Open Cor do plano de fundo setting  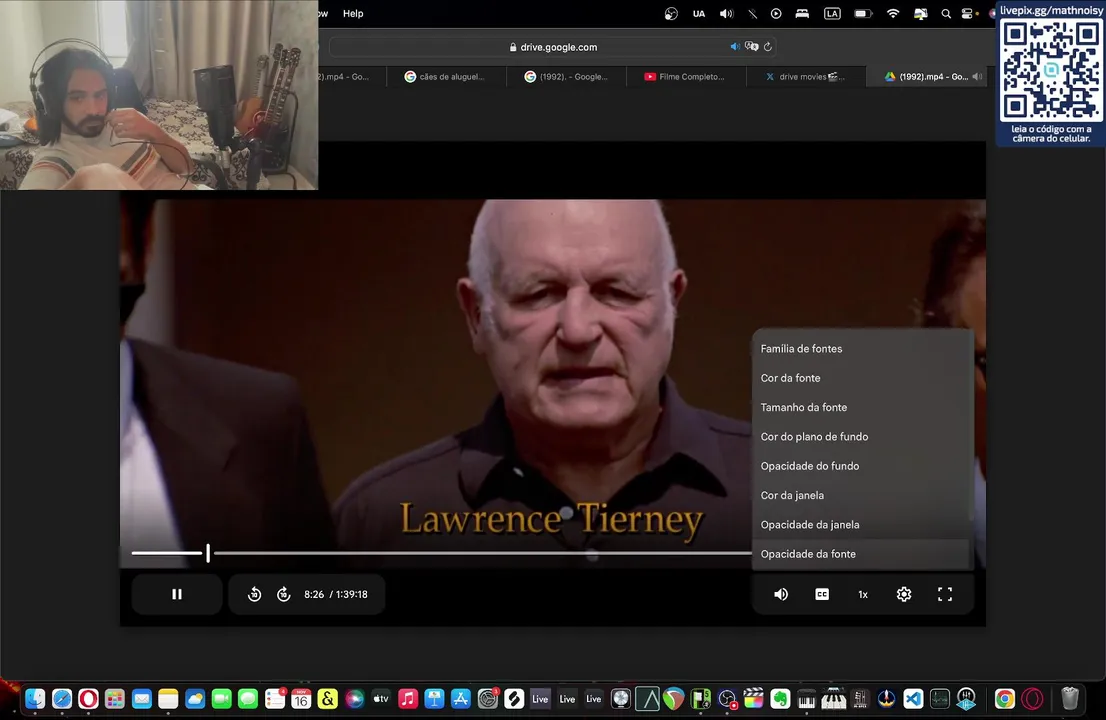(861, 437)
